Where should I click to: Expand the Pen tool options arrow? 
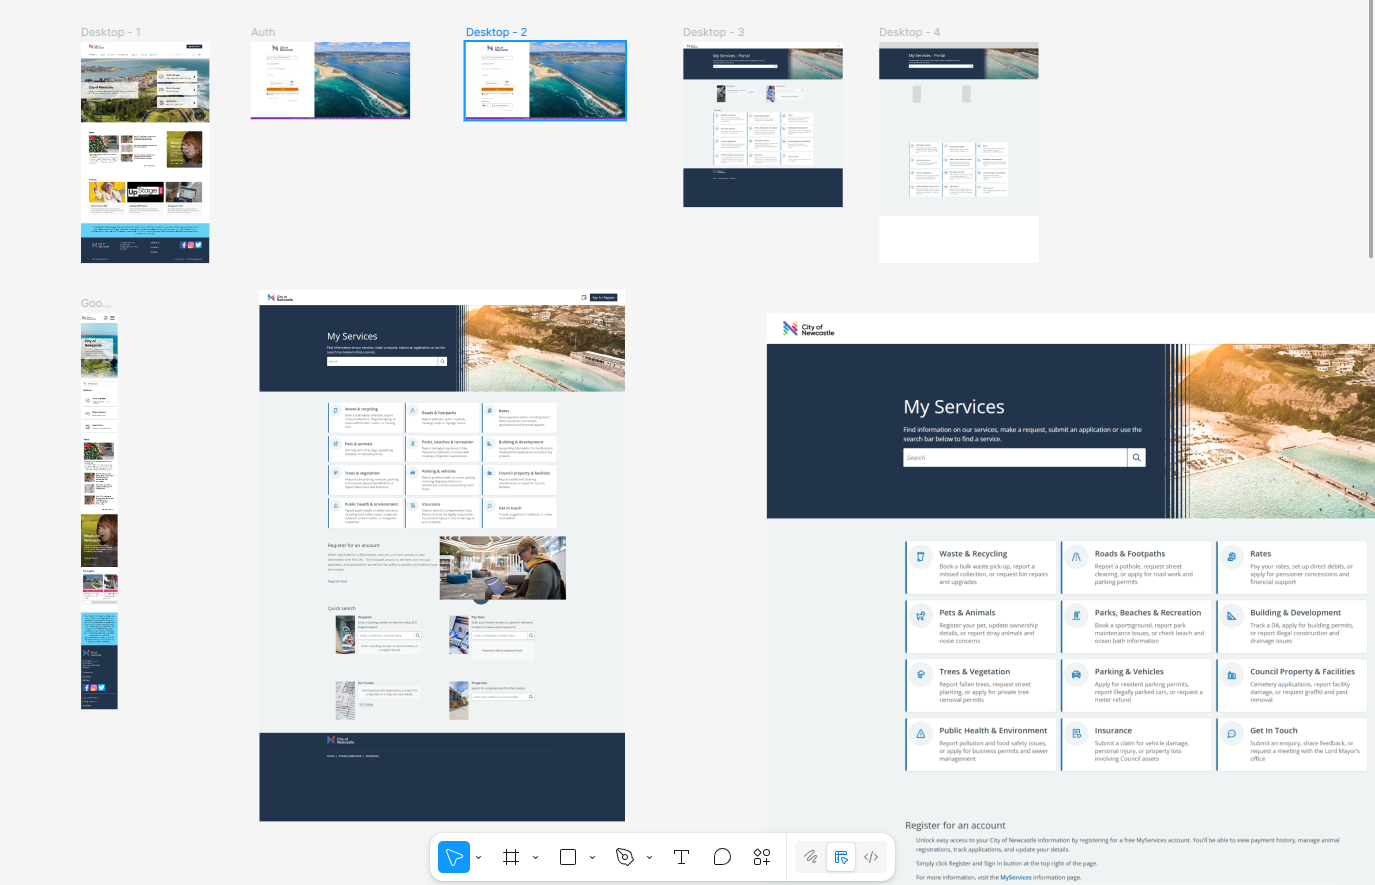[x=650, y=857]
